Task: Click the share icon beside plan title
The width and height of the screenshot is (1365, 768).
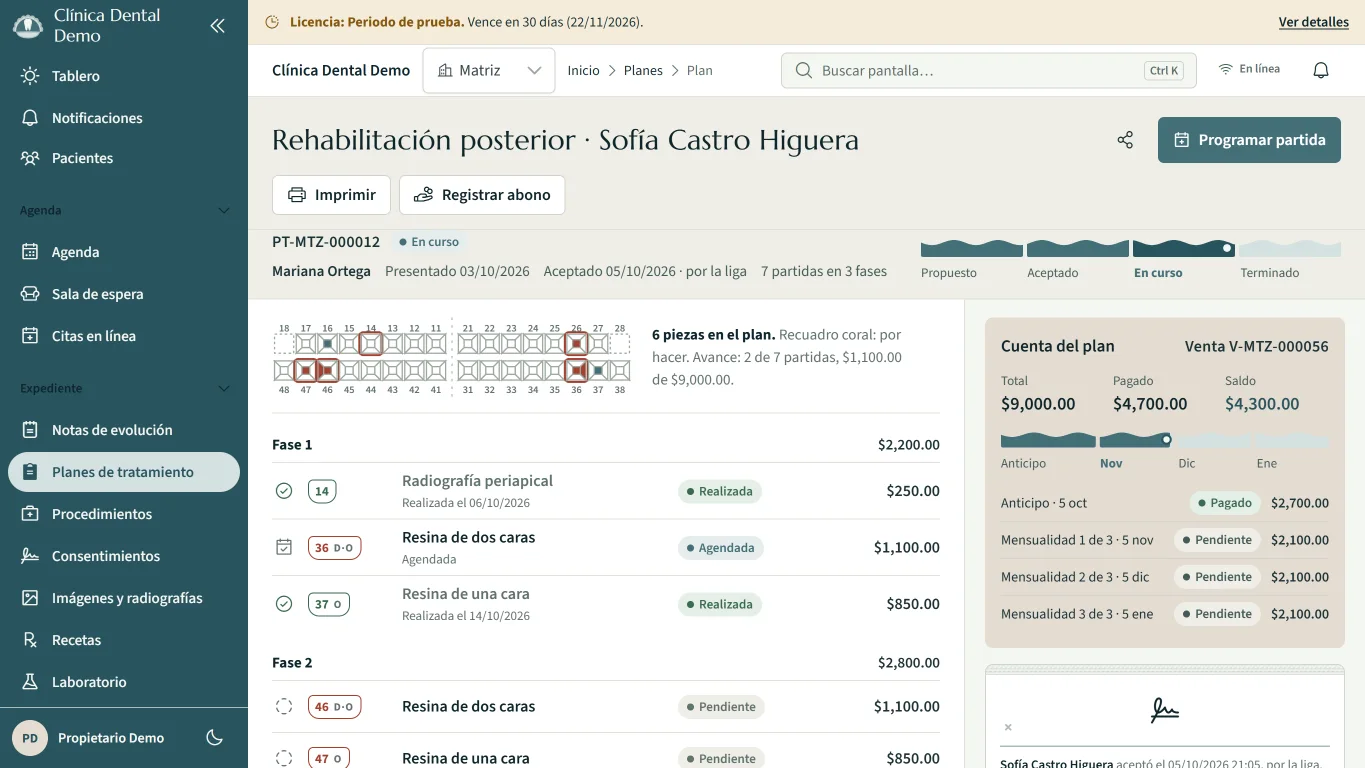Action: pyautogui.click(x=1125, y=140)
